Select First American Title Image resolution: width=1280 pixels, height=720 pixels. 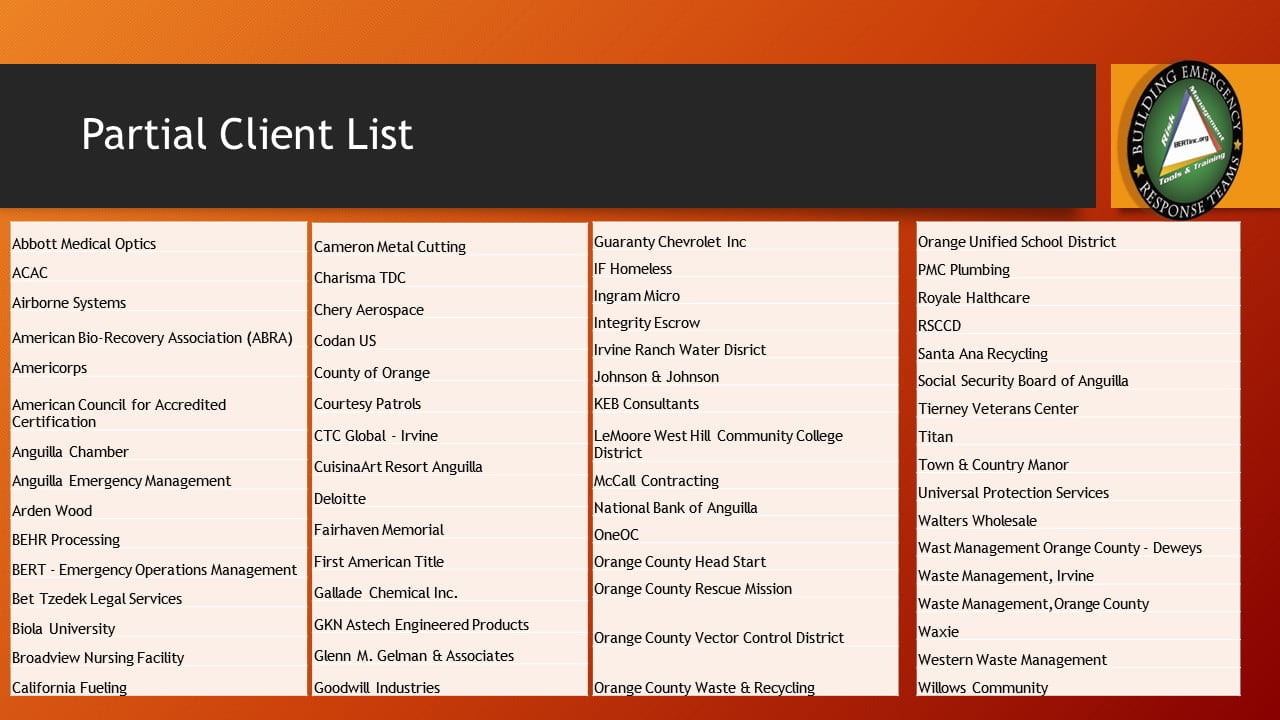(x=379, y=562)
